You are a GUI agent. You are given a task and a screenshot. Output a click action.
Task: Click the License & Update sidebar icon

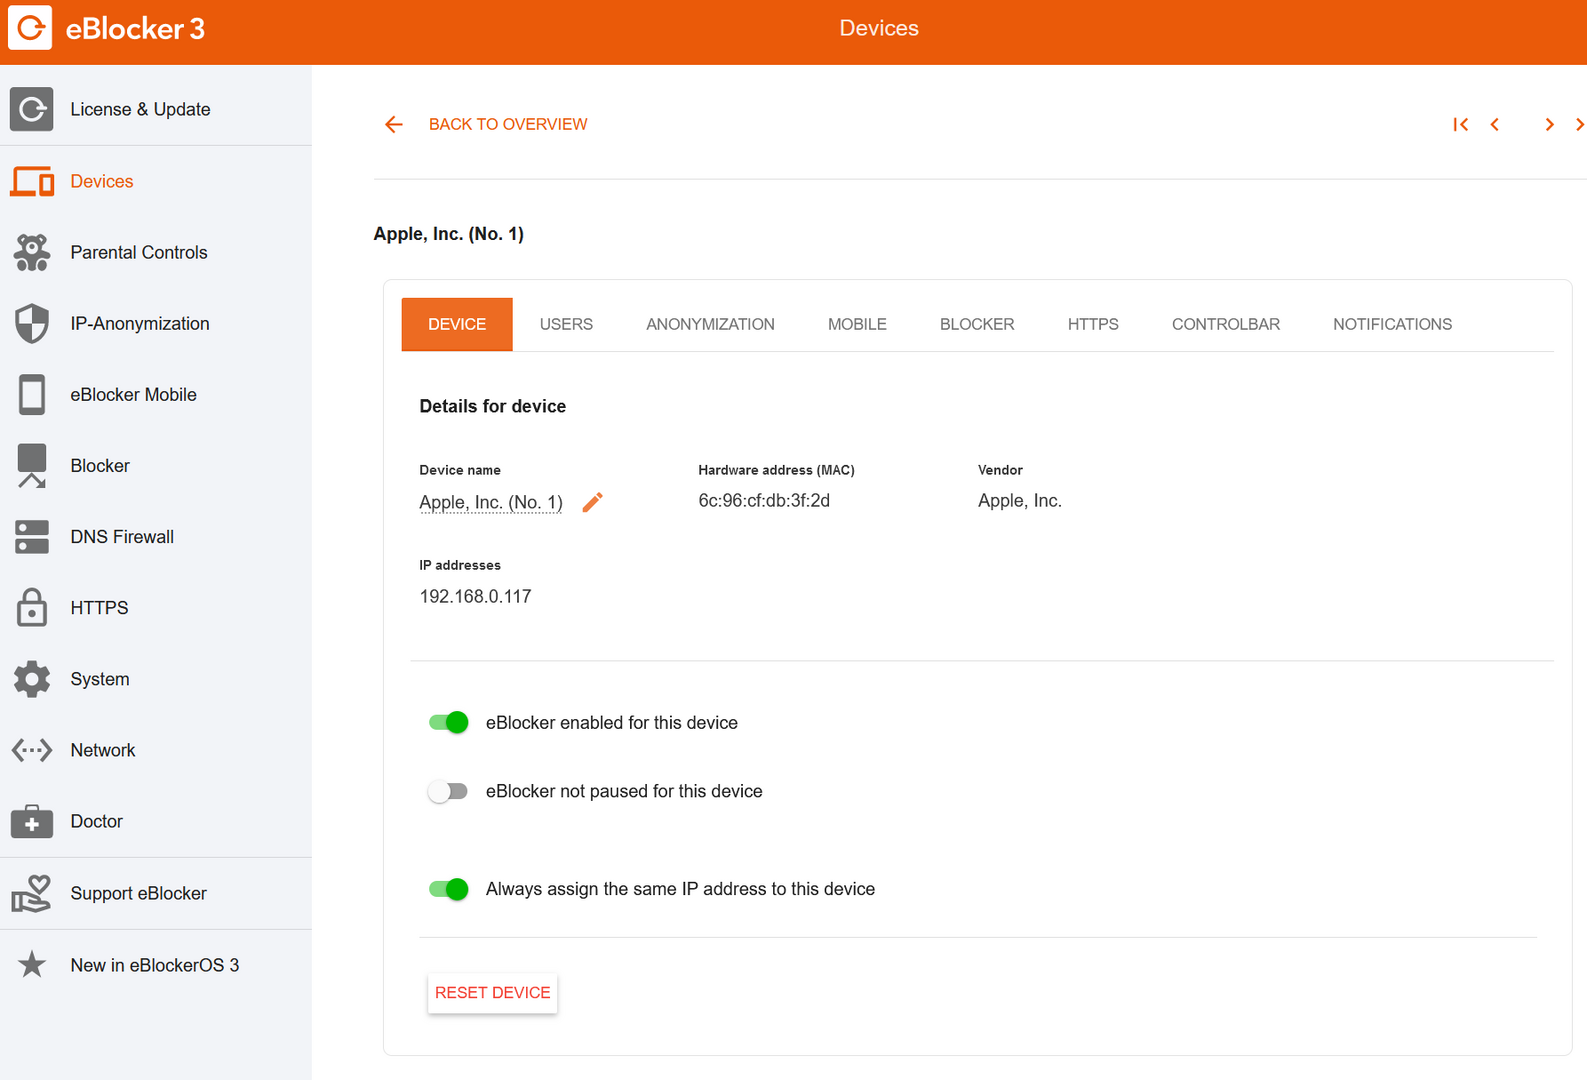point(32,109)
